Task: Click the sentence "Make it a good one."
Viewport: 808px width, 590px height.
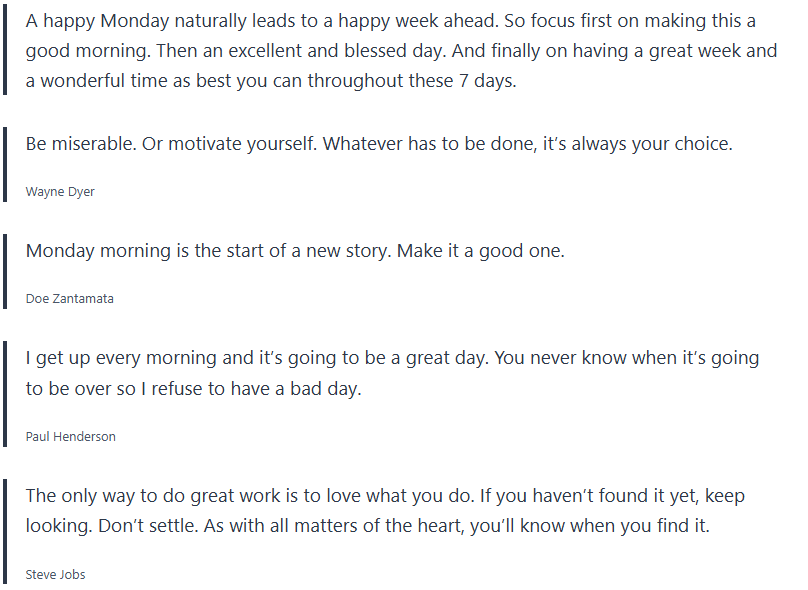Action: point(481,251)
